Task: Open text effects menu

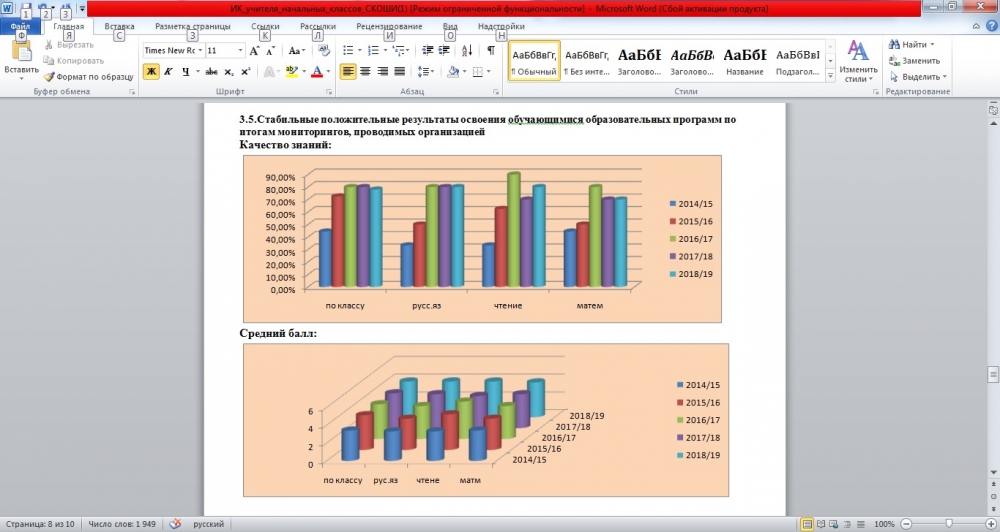Action: point(270,71)
